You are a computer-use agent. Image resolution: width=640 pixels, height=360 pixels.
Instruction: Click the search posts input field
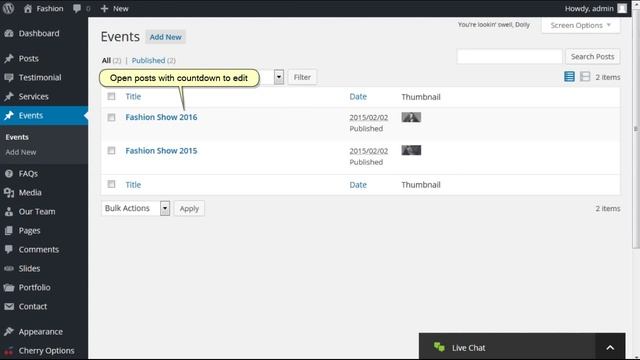[510, 57]
